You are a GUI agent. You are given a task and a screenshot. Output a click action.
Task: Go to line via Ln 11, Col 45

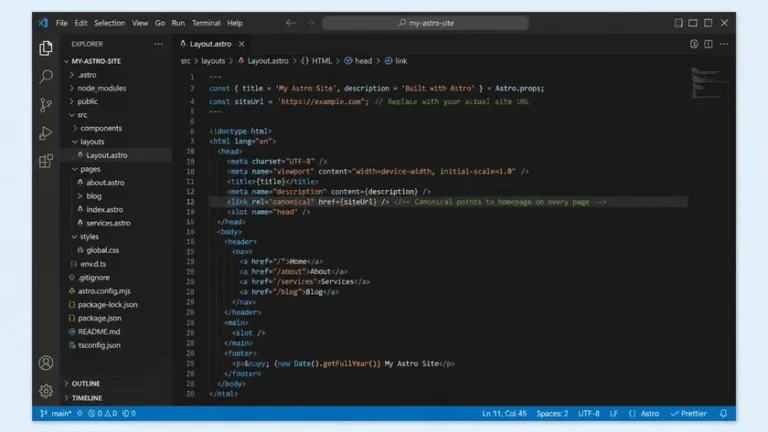pos(504,413)
